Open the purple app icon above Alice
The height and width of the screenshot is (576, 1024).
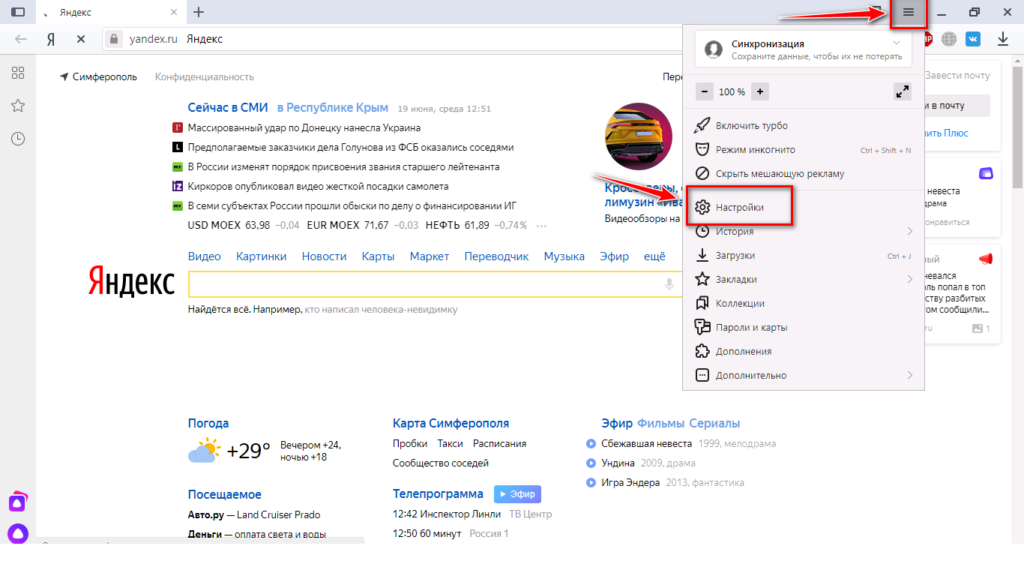tap(18, 502)
